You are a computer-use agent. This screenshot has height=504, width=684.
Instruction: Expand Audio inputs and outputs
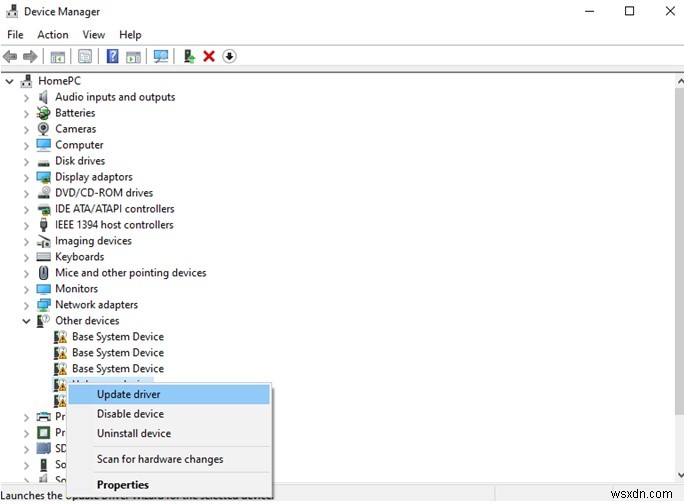[x=26, y=98]
